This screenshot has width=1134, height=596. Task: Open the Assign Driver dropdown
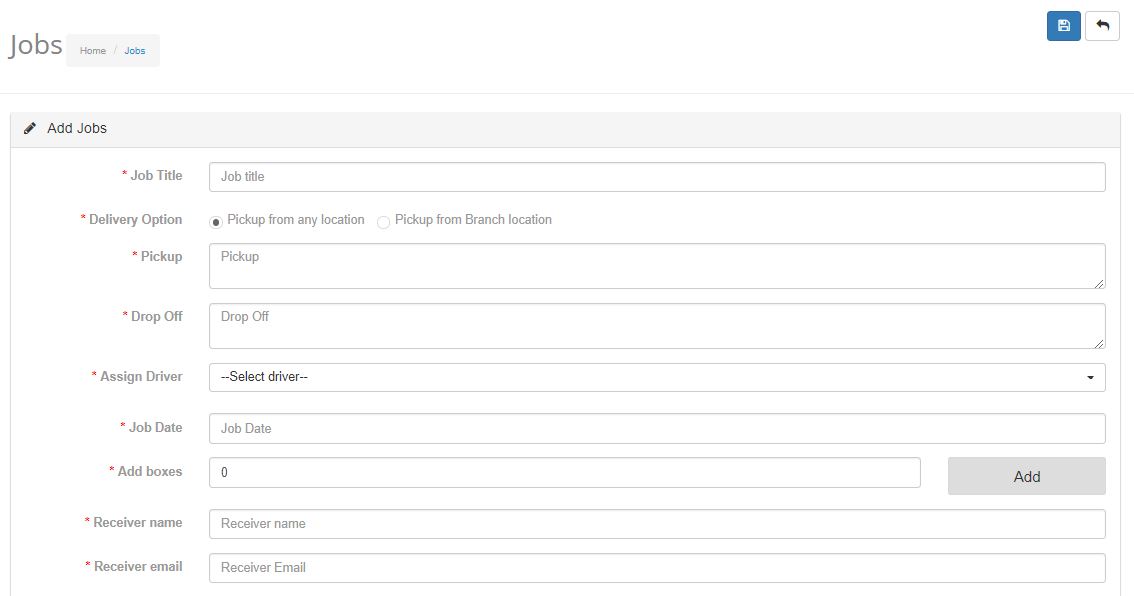pos(657,377)
